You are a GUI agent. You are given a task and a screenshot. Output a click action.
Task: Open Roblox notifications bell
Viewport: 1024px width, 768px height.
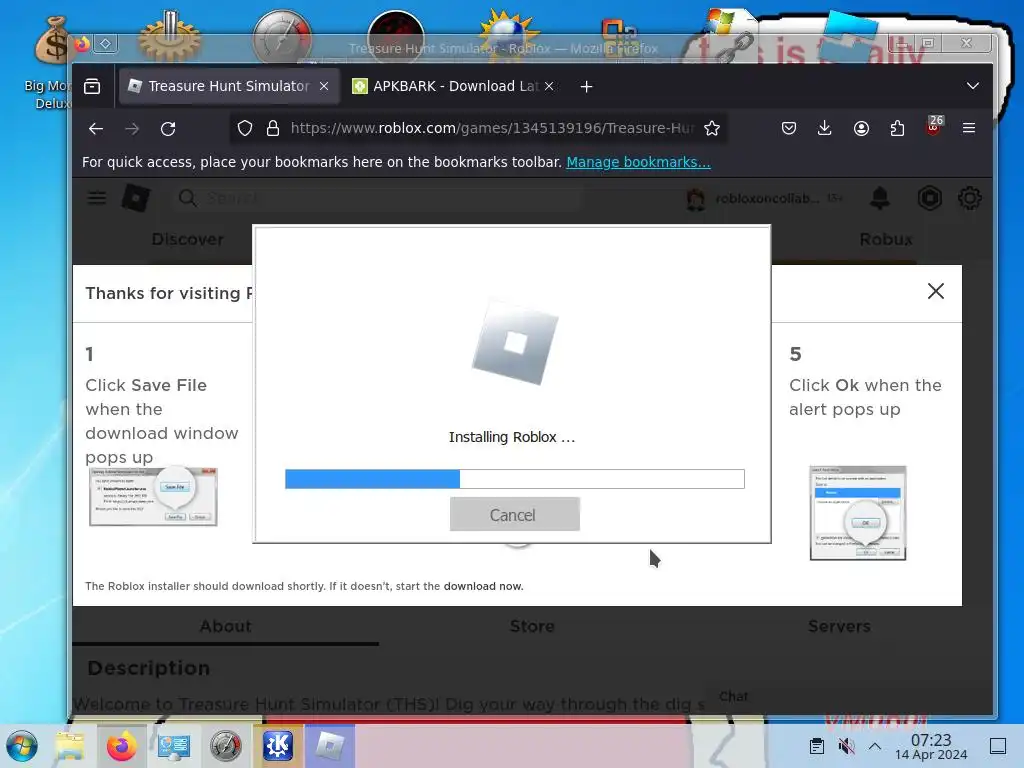[x=880, y=198]
